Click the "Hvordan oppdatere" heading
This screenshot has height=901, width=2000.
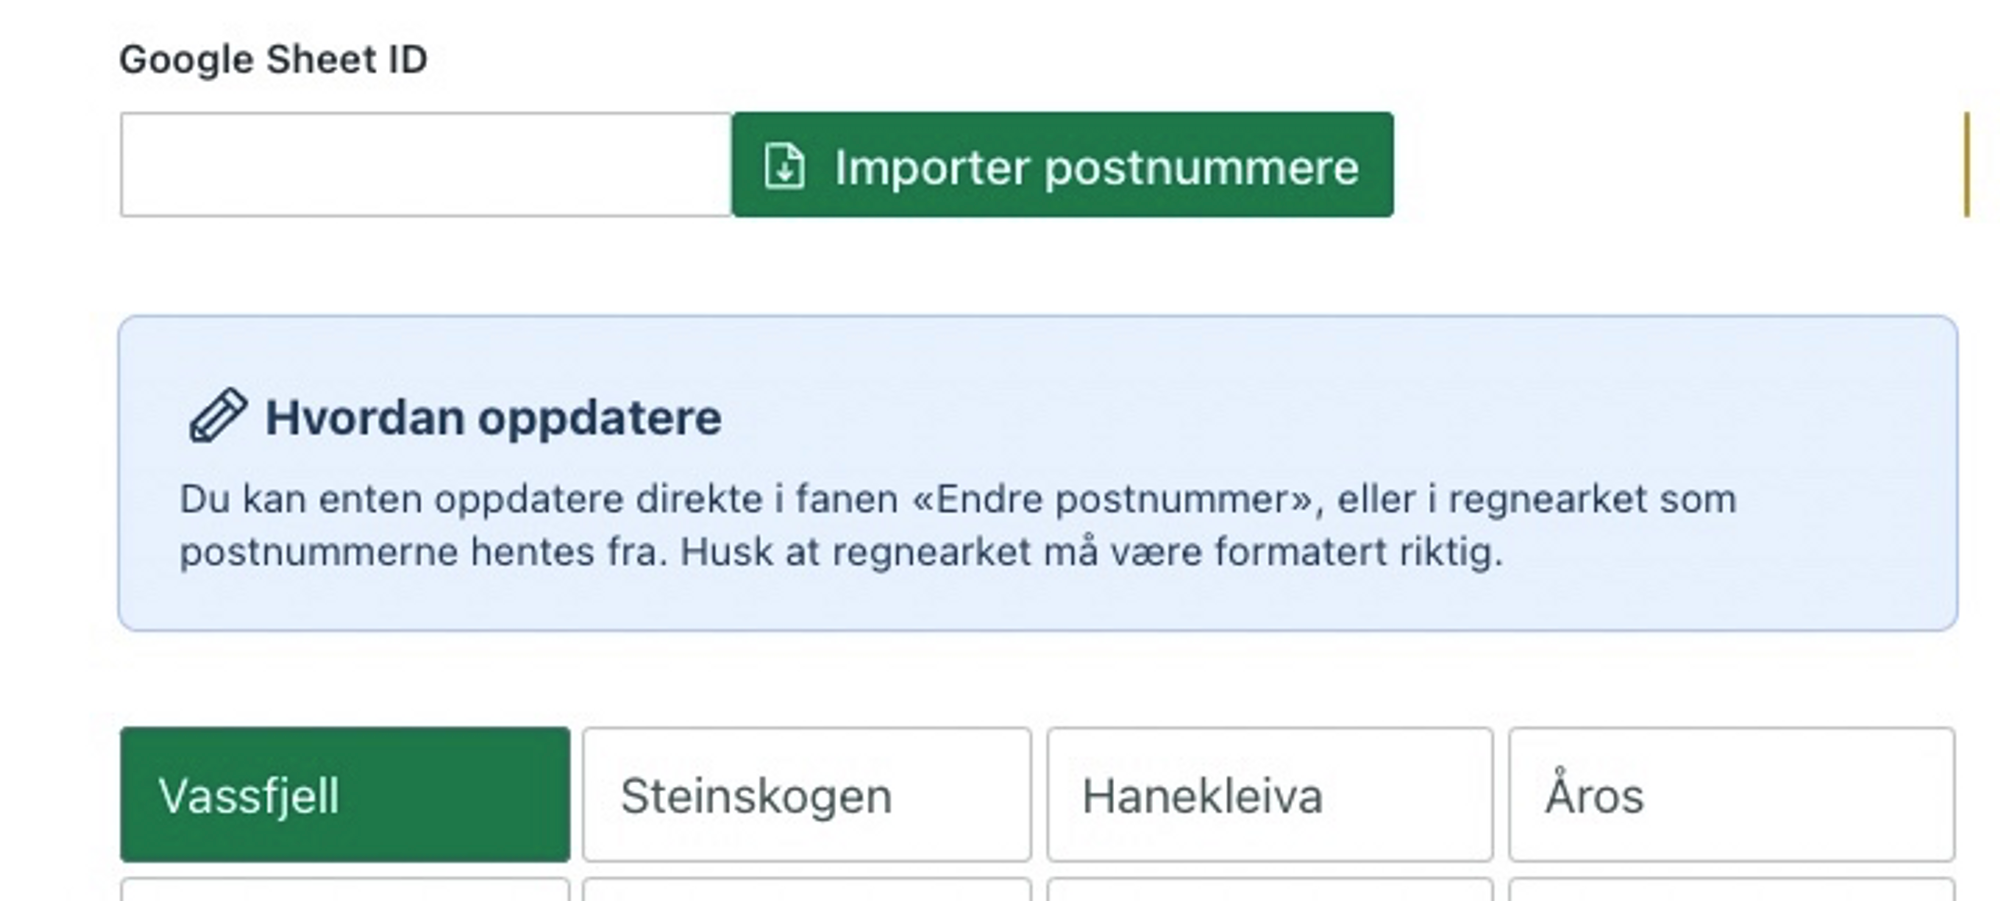click(x=494, y=420)
